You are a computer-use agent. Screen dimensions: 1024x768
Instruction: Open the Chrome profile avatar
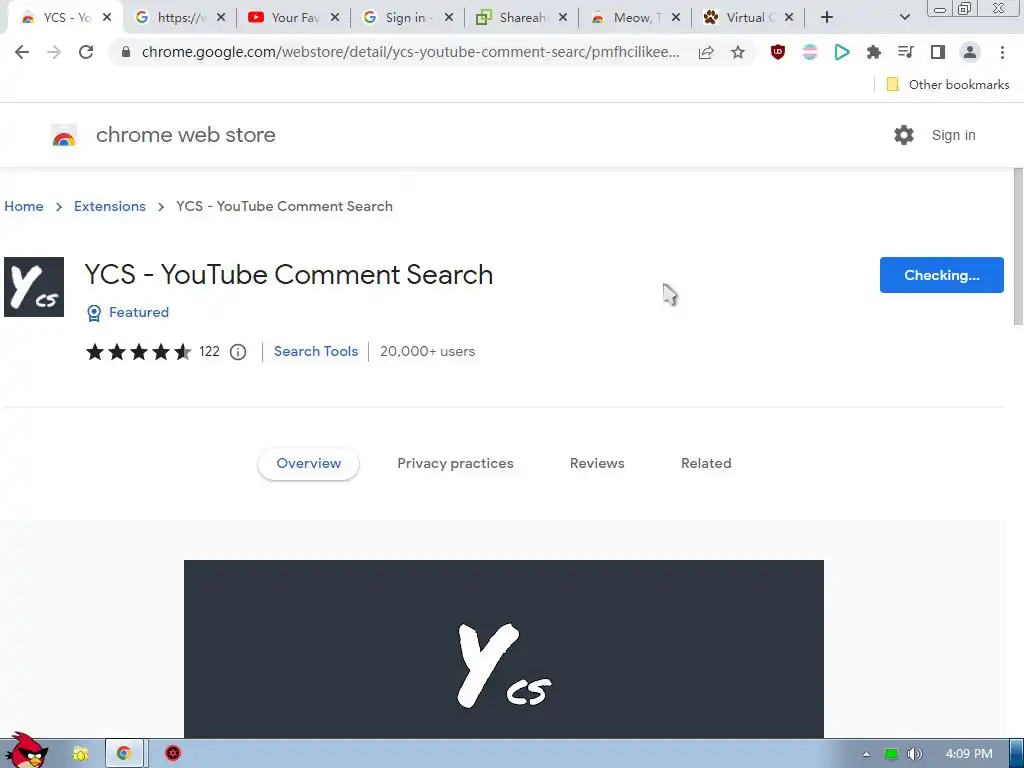click(x=970, y=52)
